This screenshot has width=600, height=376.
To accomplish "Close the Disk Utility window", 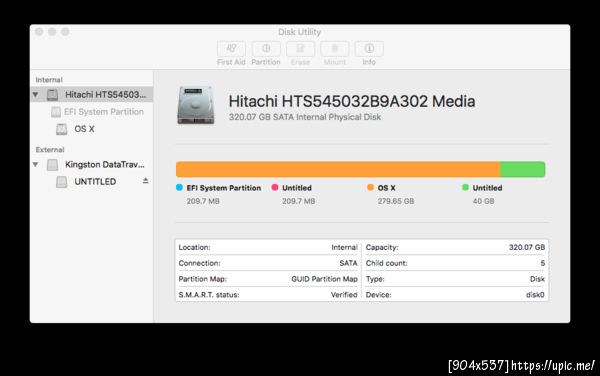I will (39, 31).
